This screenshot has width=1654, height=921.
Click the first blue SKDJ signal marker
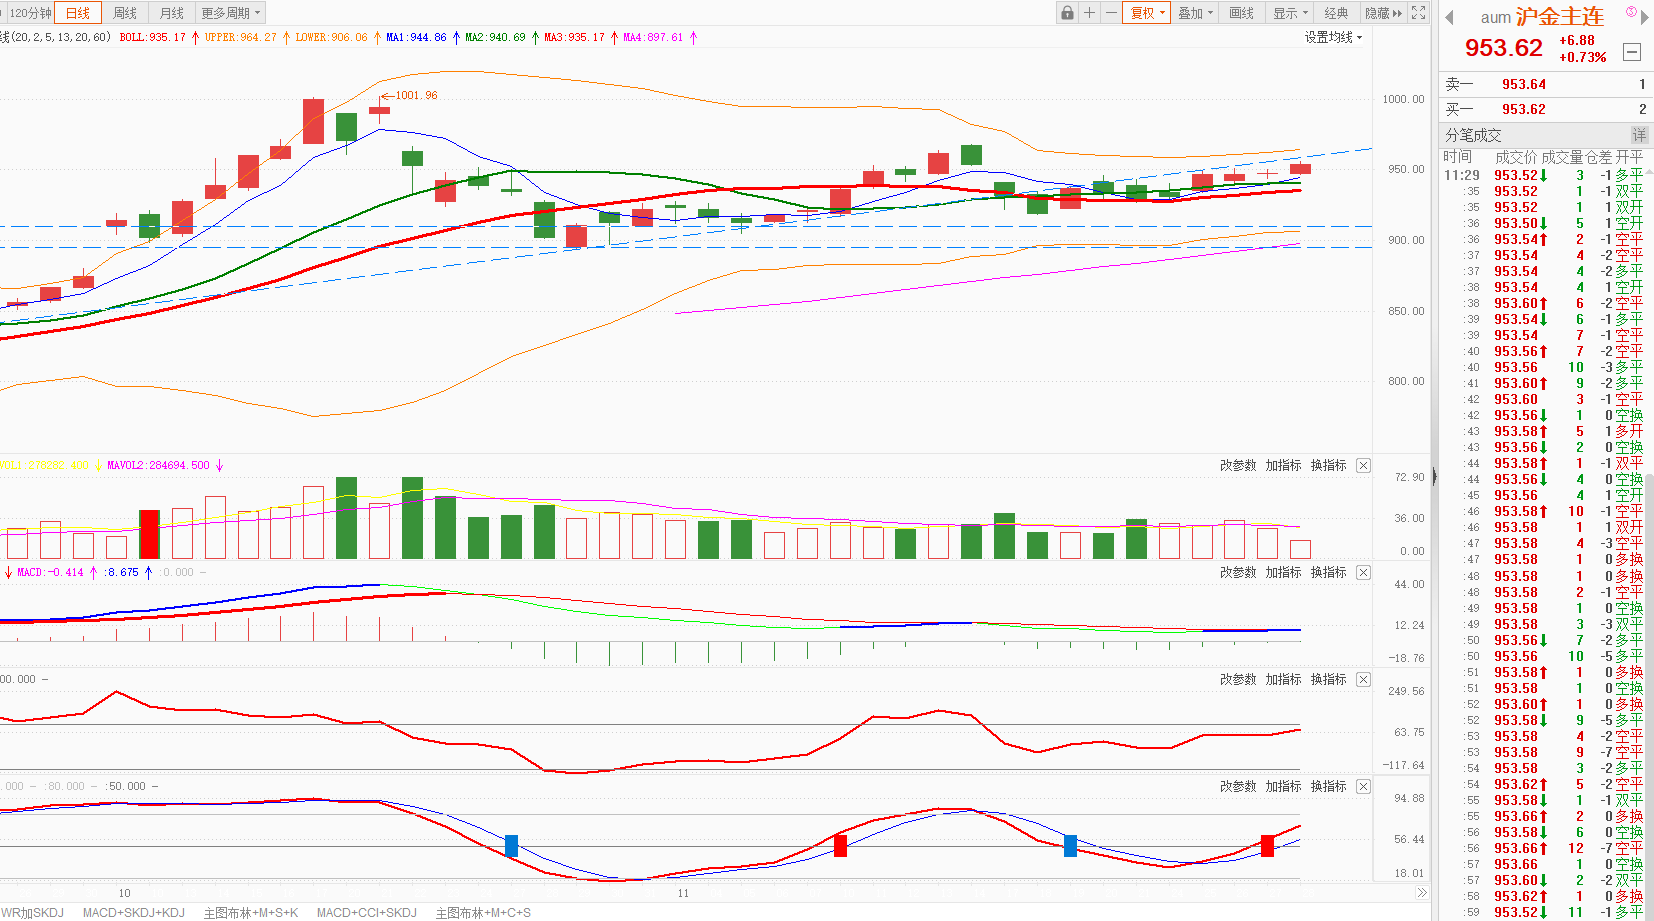(512, 846)
